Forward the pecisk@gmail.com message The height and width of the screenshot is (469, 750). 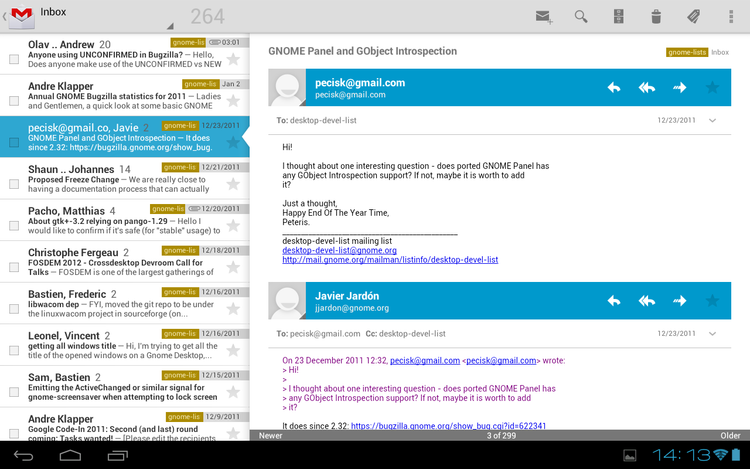pos(680,88)
